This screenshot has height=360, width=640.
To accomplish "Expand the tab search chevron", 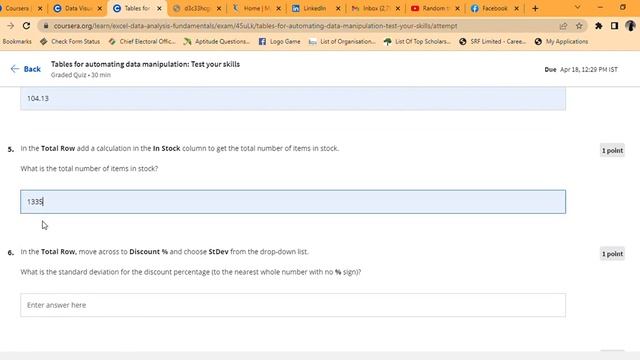I will (577, 7).
